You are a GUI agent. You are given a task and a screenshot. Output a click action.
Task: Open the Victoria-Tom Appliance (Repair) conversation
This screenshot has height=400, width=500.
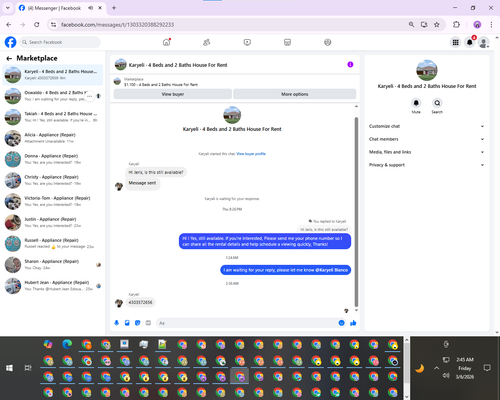coord(53,201)
